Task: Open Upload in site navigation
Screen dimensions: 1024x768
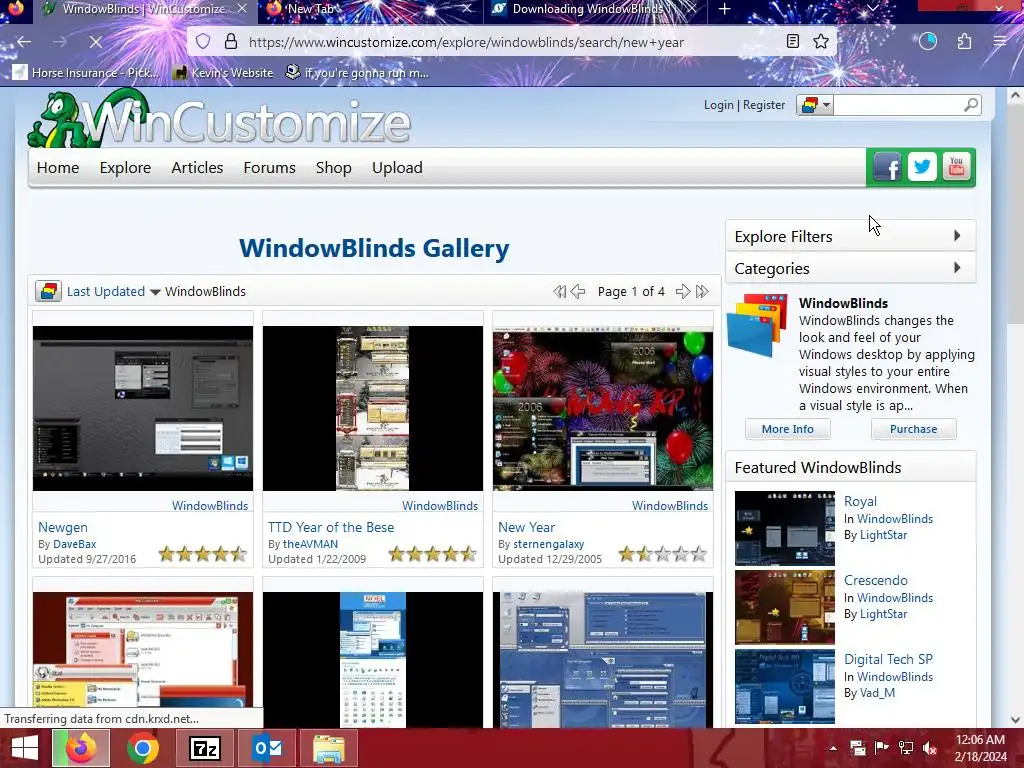Action: pos(397,168)
